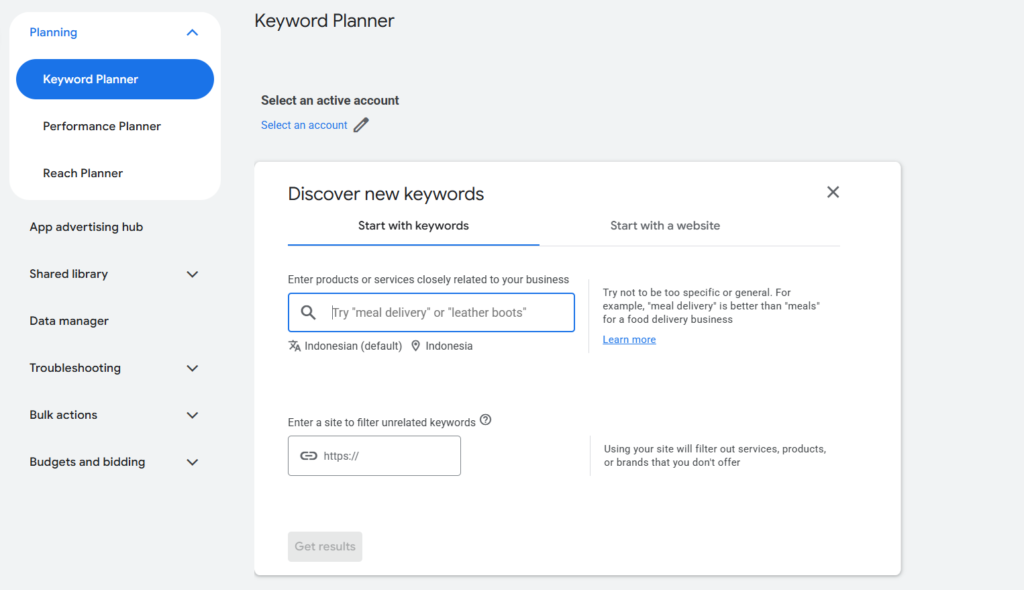Click the Planning section heading
The height and width of the screenshot is (590, 1024).
point(54,32)
